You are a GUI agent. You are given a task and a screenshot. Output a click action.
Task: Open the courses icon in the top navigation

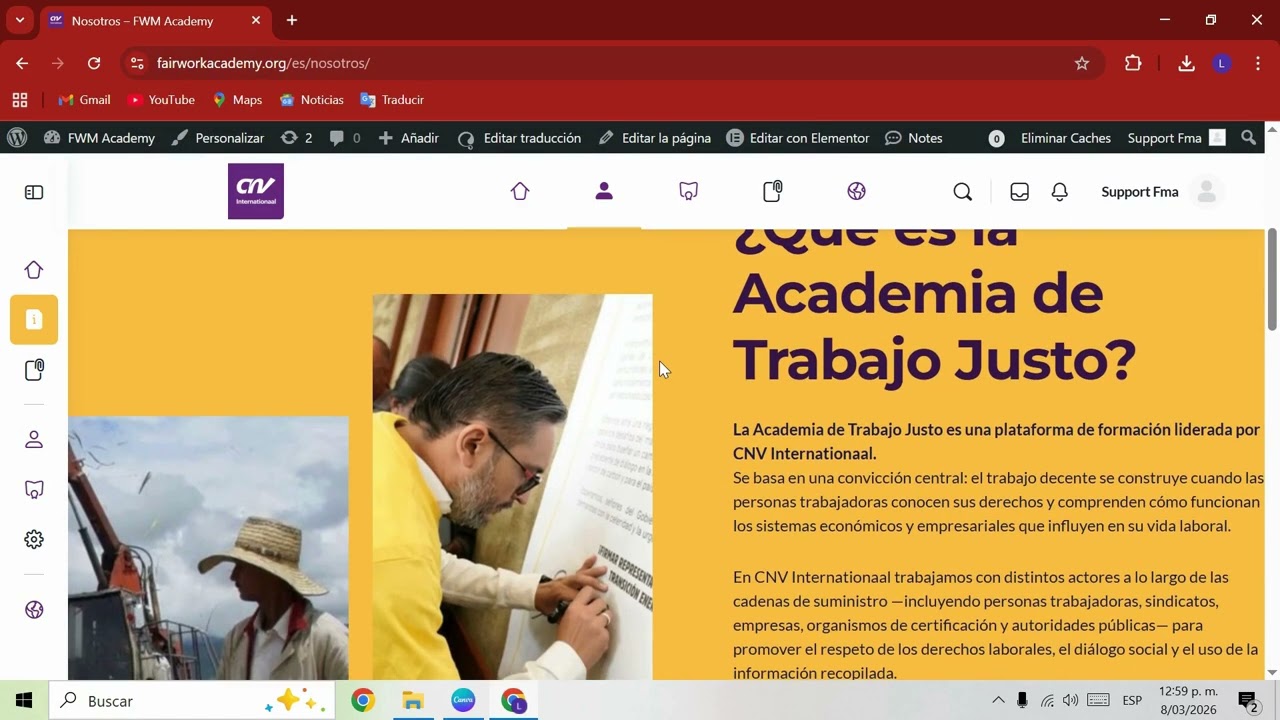pyautogui.click(x=688, y=191)
